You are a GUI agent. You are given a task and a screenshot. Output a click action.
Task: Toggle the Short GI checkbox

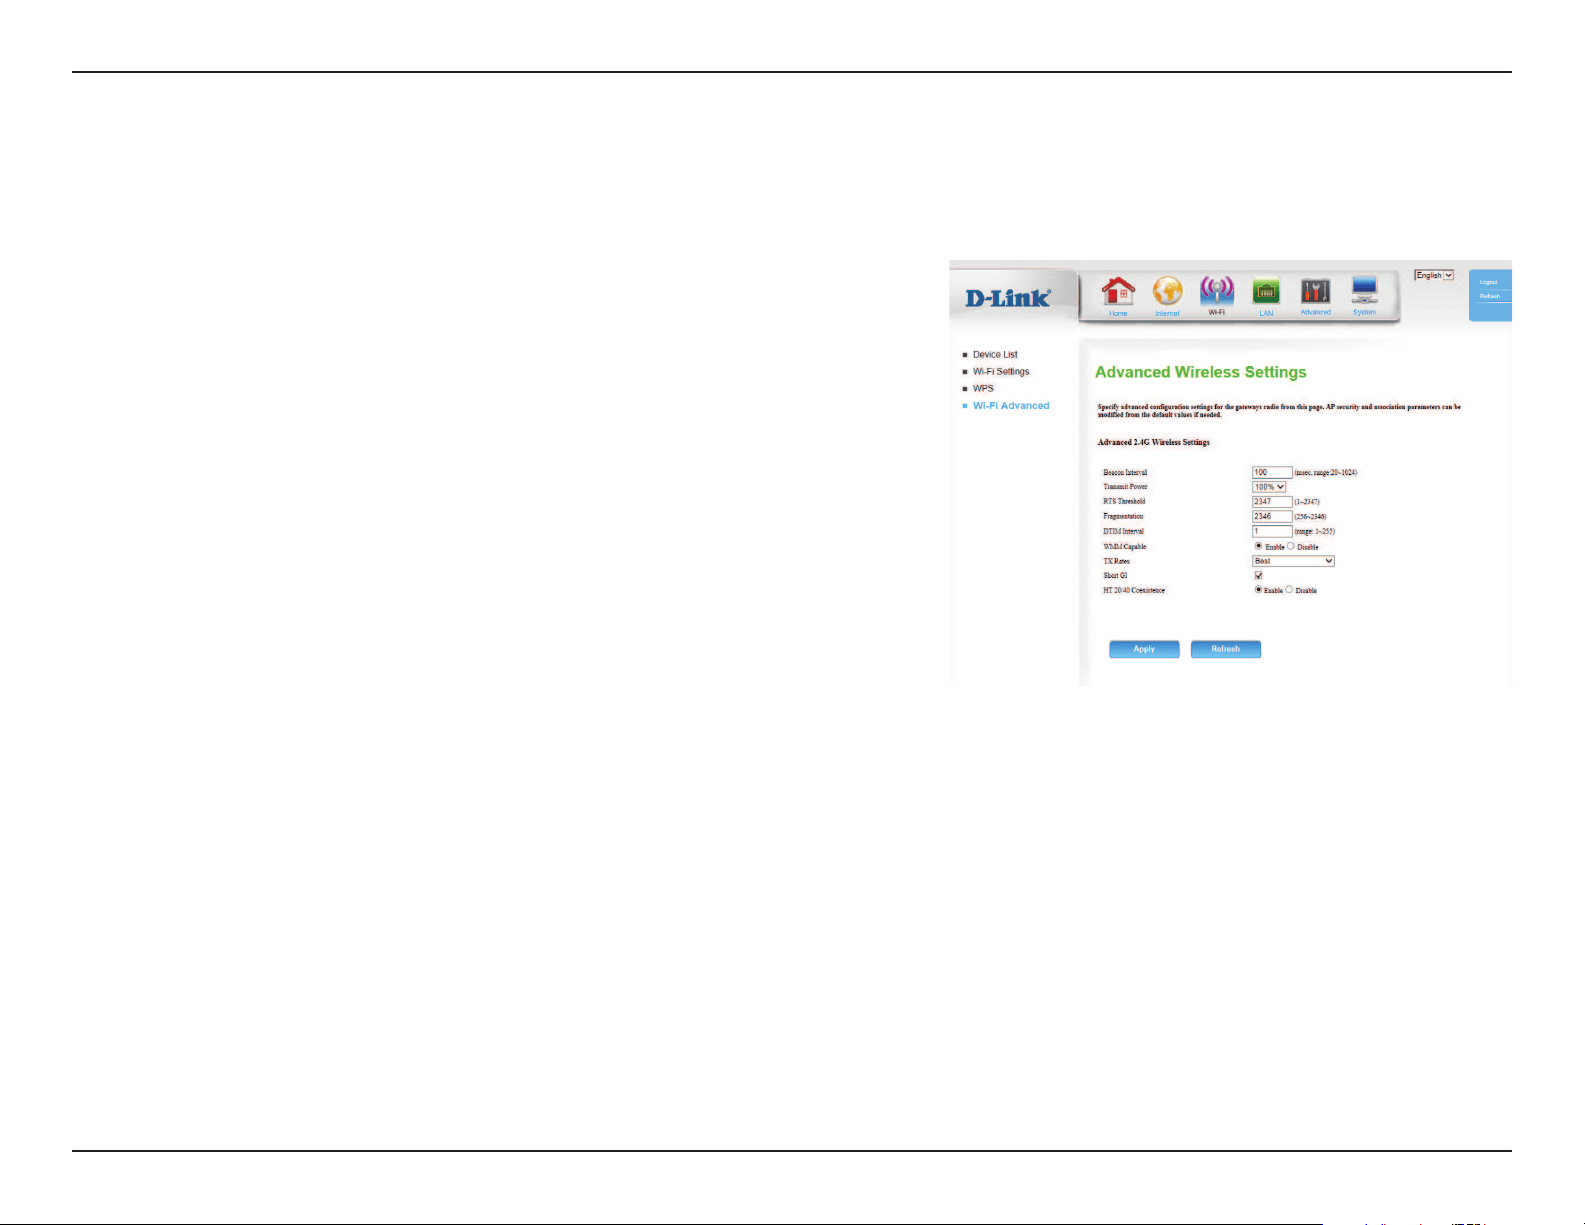pyautogui.click(x=1259, y=575)
